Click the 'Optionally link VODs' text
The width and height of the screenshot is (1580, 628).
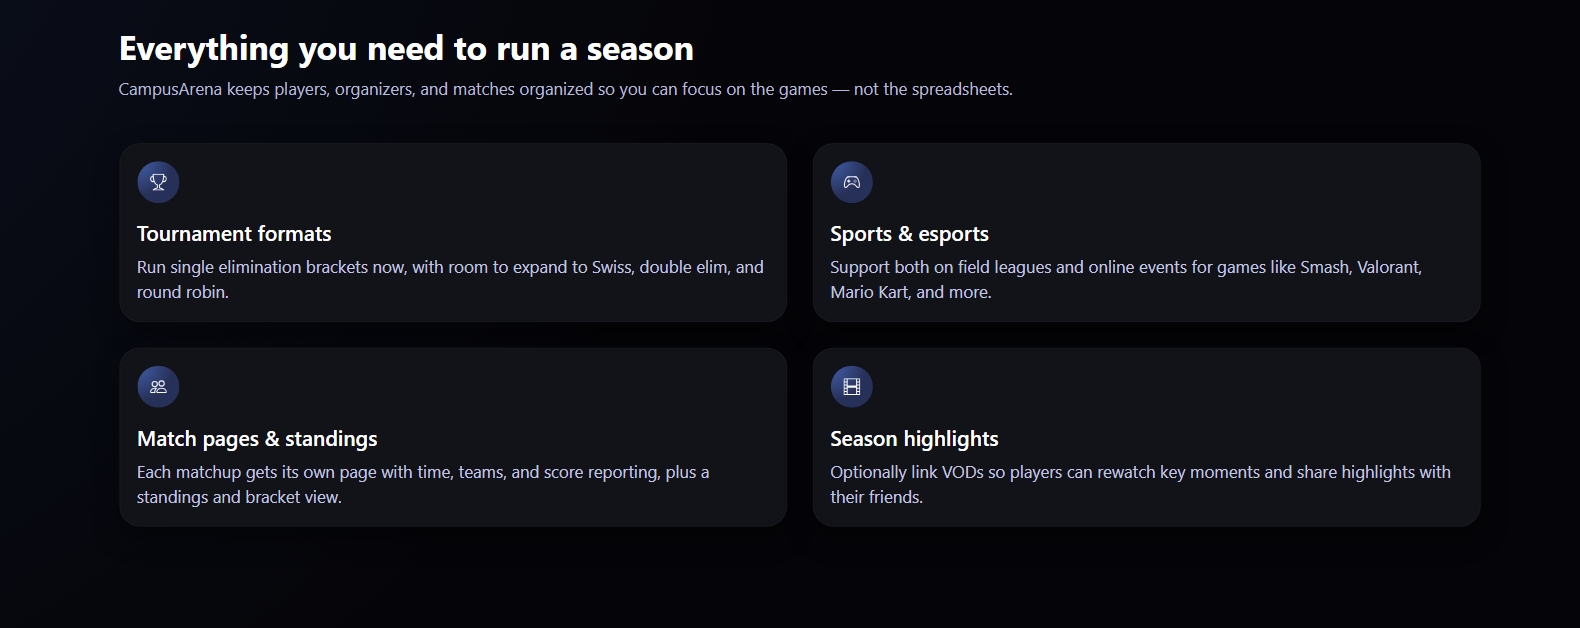pos(906,472)
